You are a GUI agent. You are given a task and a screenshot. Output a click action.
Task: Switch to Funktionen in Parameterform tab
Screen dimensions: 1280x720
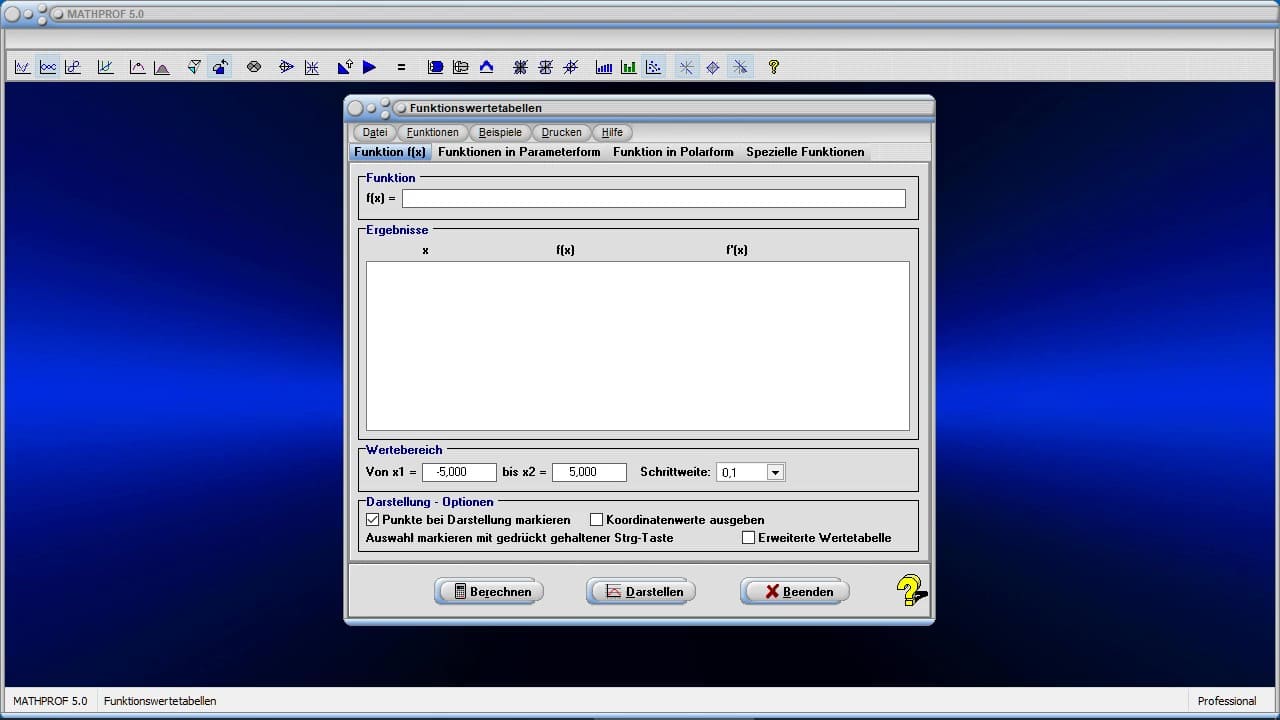[519, 152]
